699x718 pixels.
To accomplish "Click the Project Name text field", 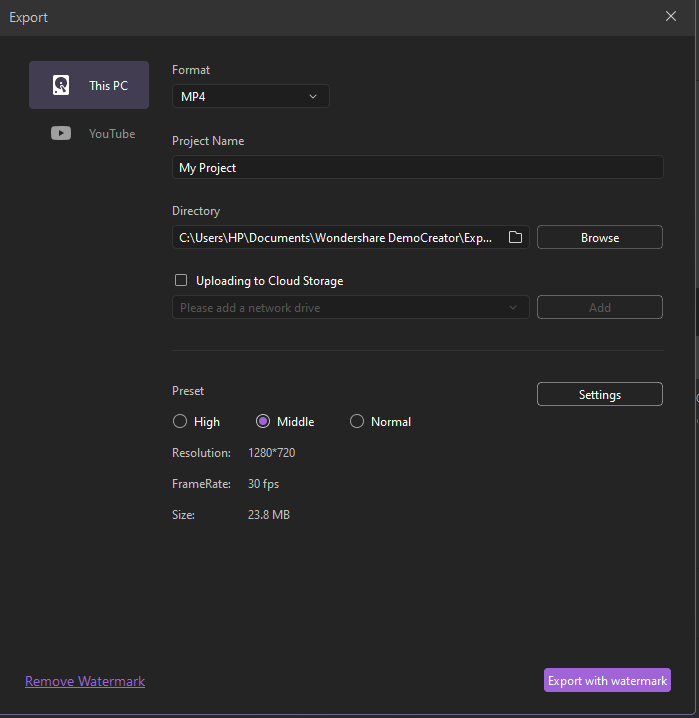I will [417, 168].
